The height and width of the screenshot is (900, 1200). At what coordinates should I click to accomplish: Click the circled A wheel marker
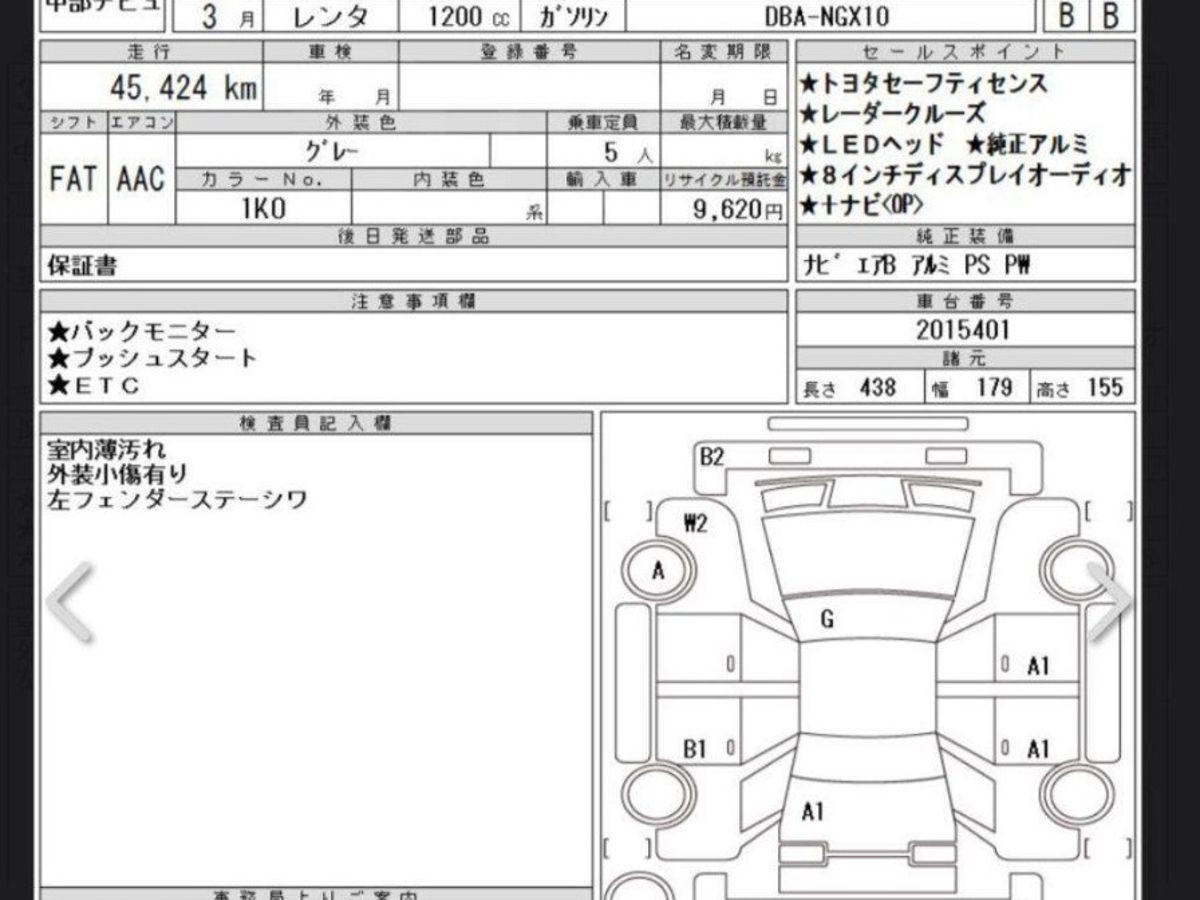click(657, 572)
